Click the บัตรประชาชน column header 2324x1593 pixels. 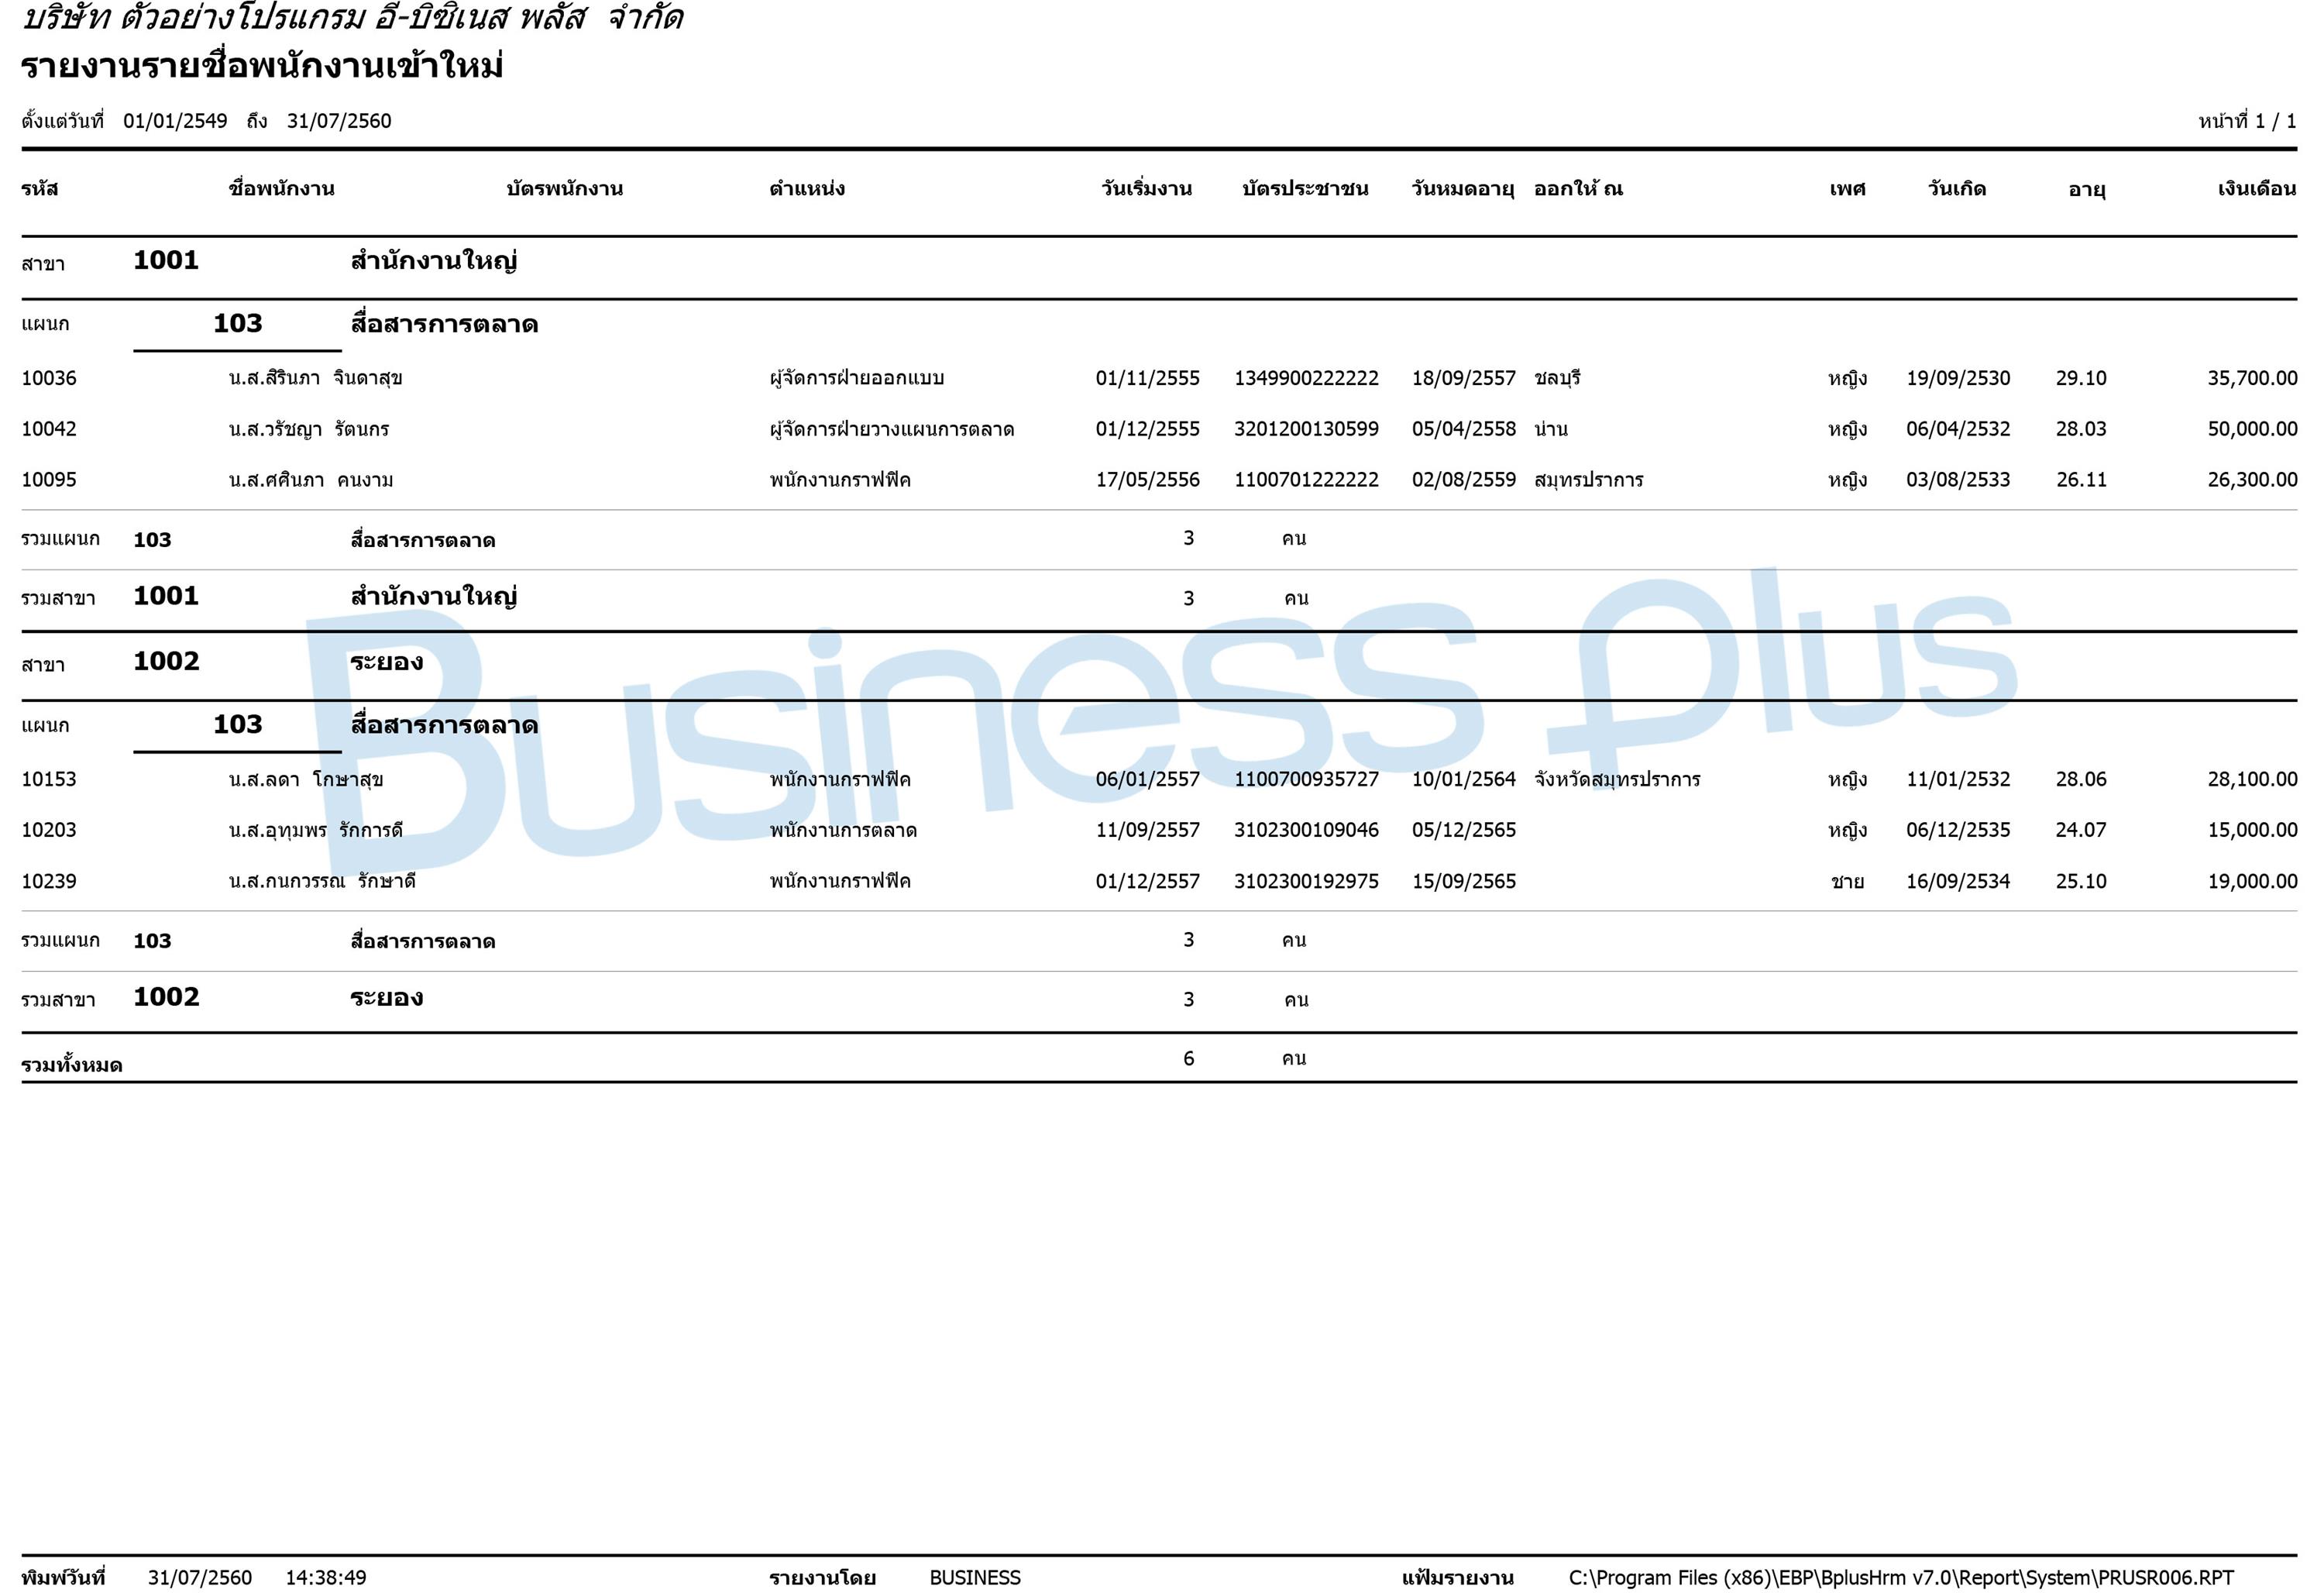pos(1305,189)
